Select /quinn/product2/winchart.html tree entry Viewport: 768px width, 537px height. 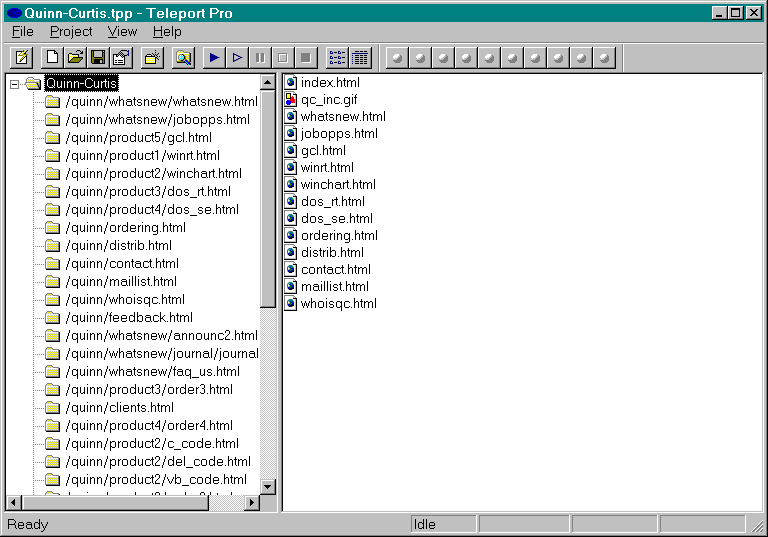coord(153,173)
